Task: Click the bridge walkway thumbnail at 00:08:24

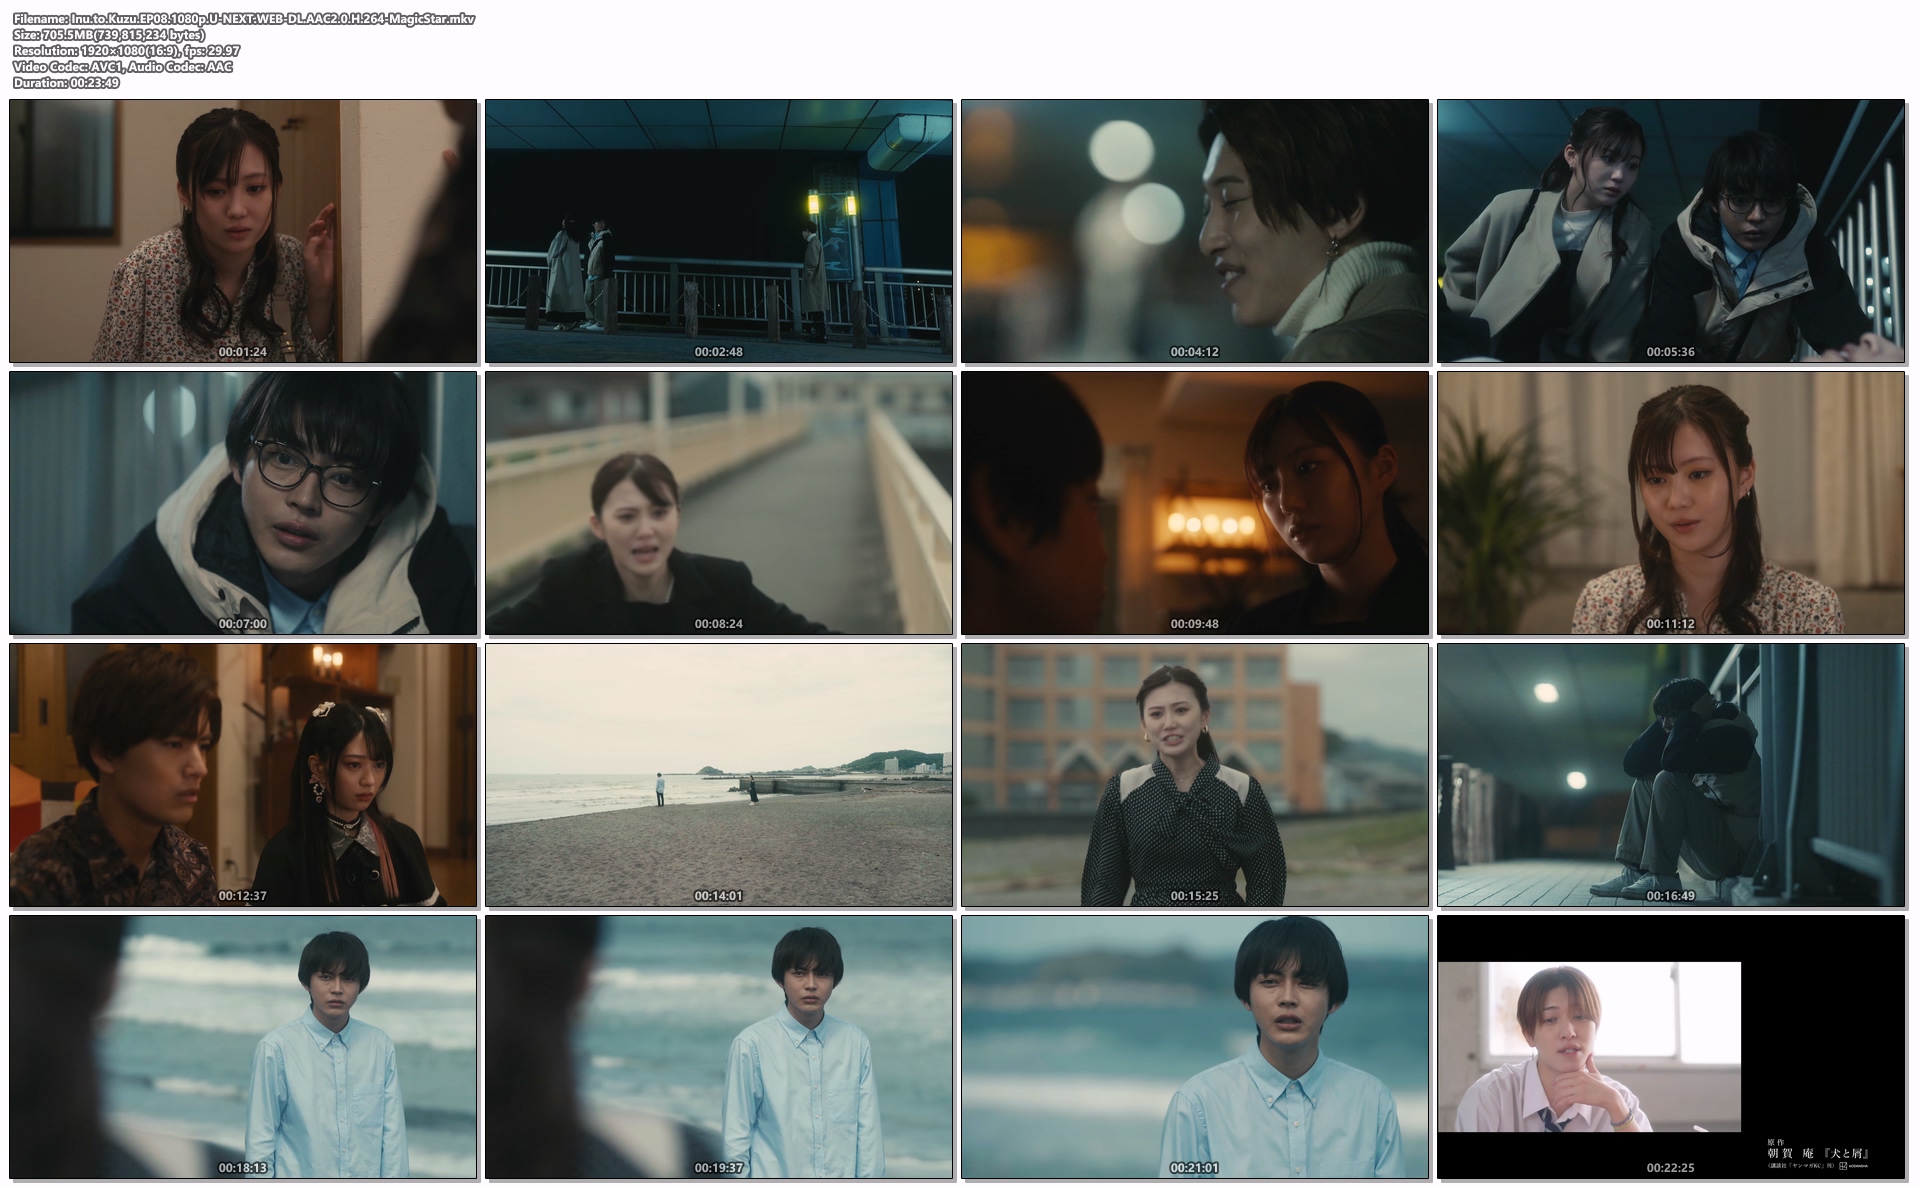Action: tap(719, 503)
